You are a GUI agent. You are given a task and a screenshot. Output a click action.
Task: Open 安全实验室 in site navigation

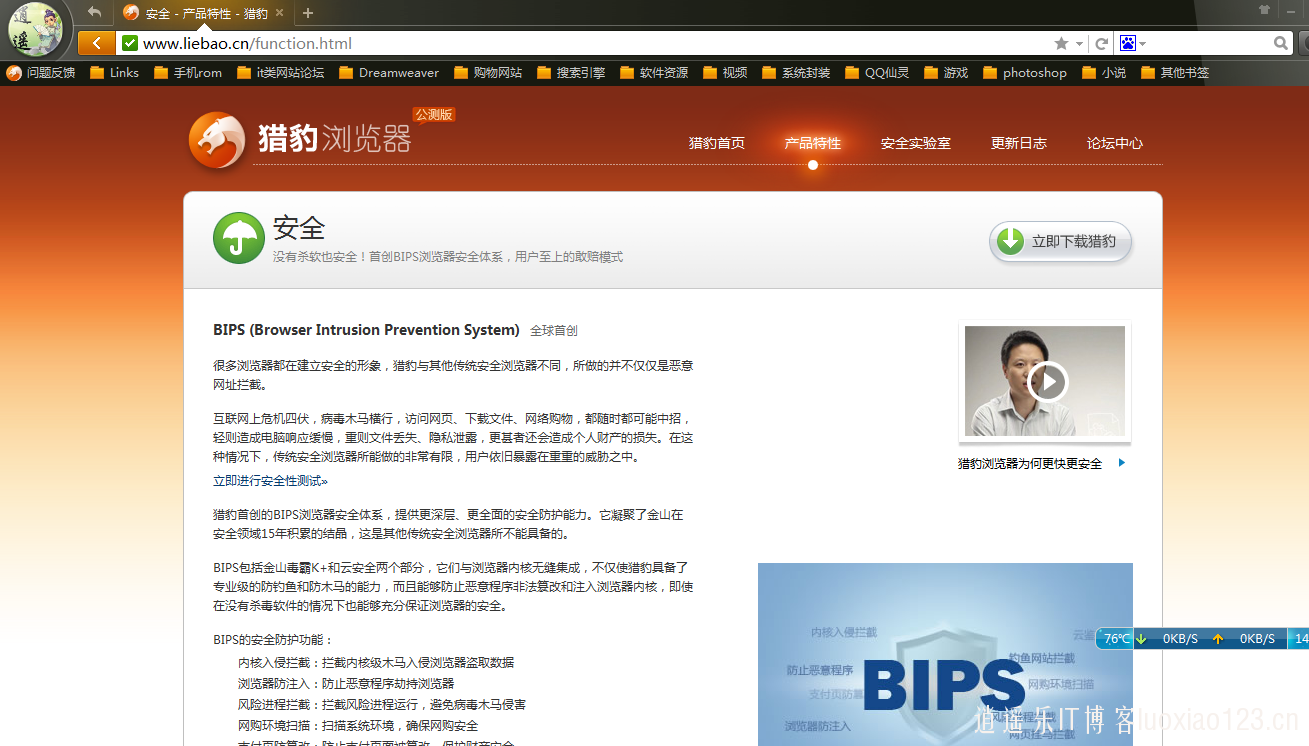916,143
